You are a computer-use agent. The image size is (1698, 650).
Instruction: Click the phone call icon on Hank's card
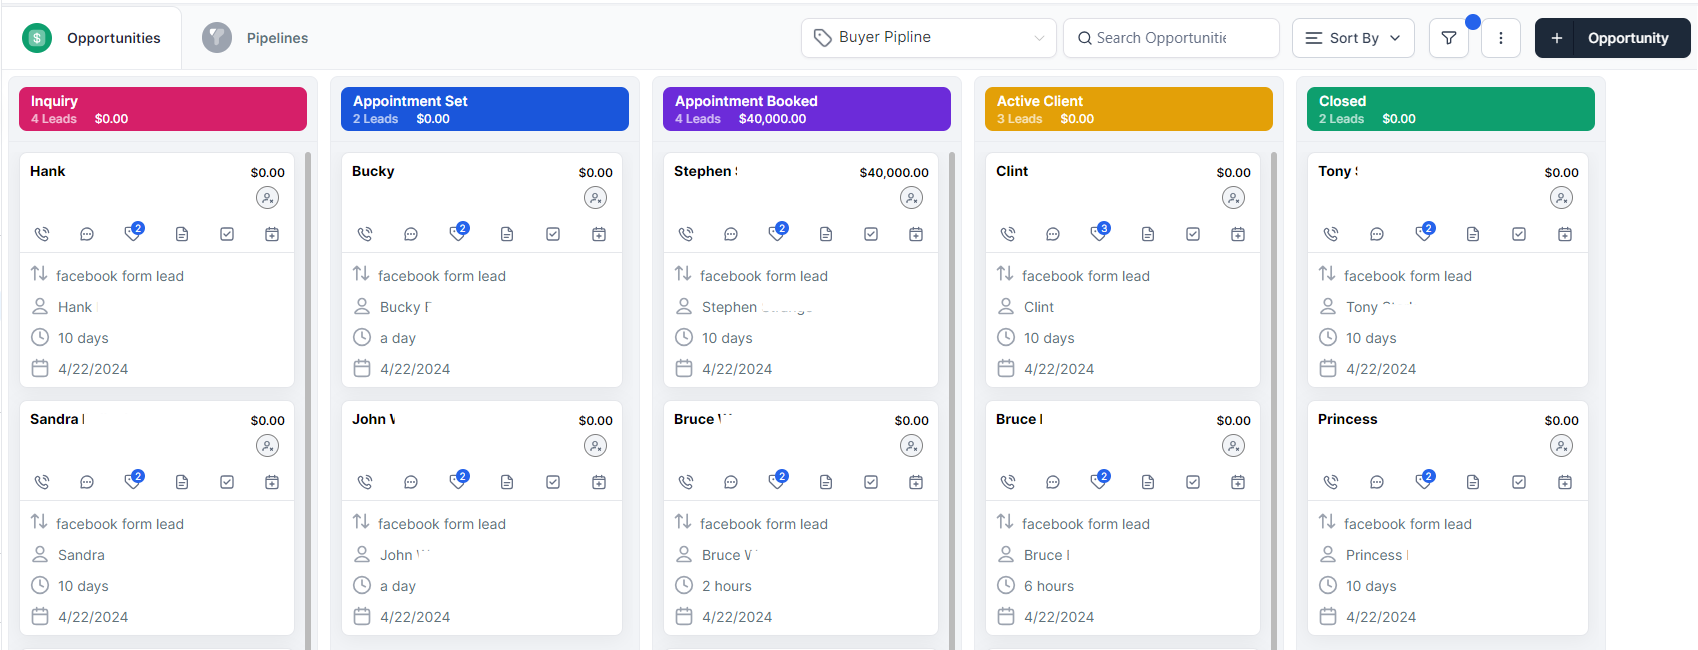[42, 234]
